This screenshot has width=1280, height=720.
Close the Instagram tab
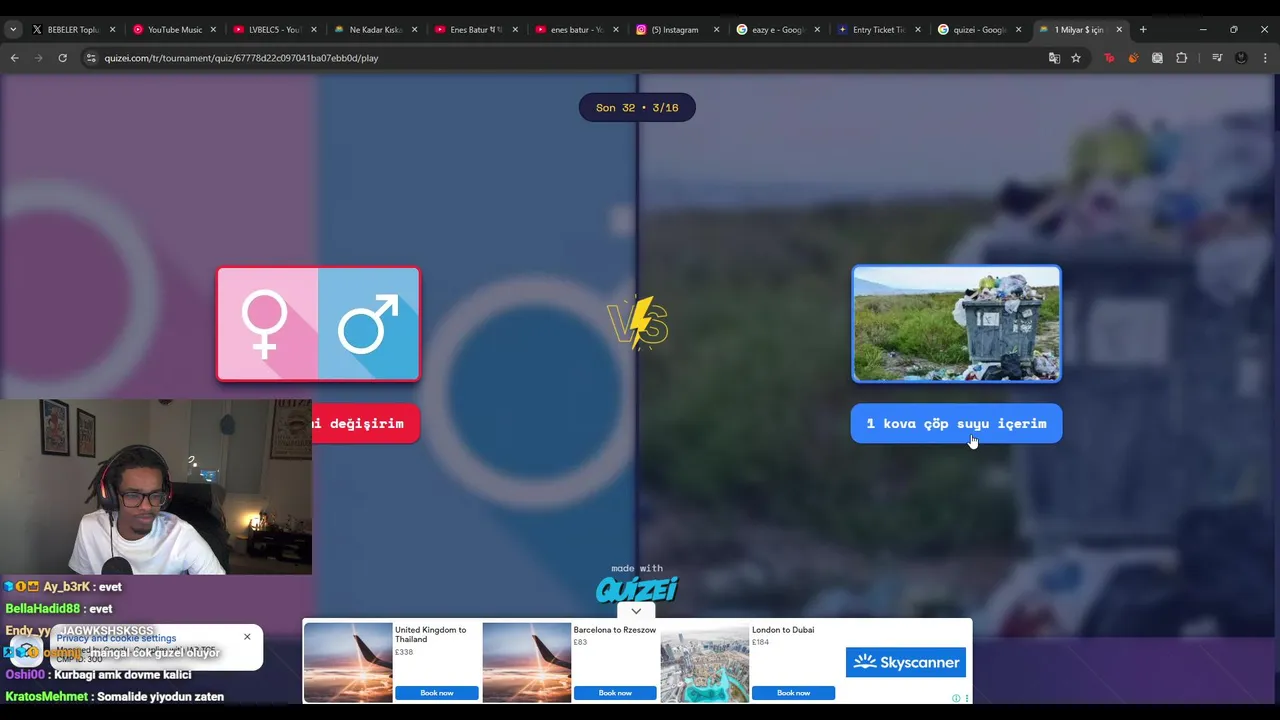[716, 30]
